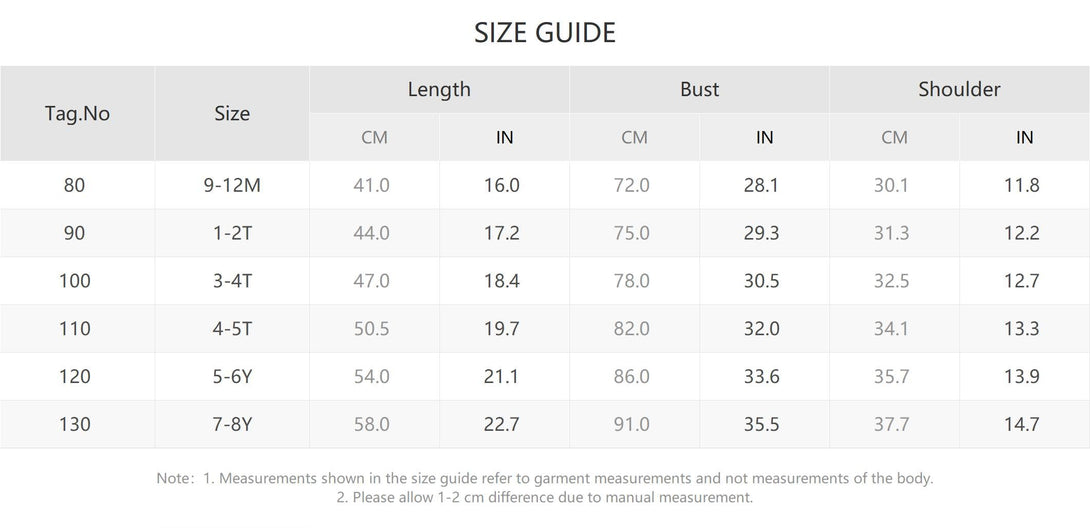Select the Size column header

tap(232, 113)
